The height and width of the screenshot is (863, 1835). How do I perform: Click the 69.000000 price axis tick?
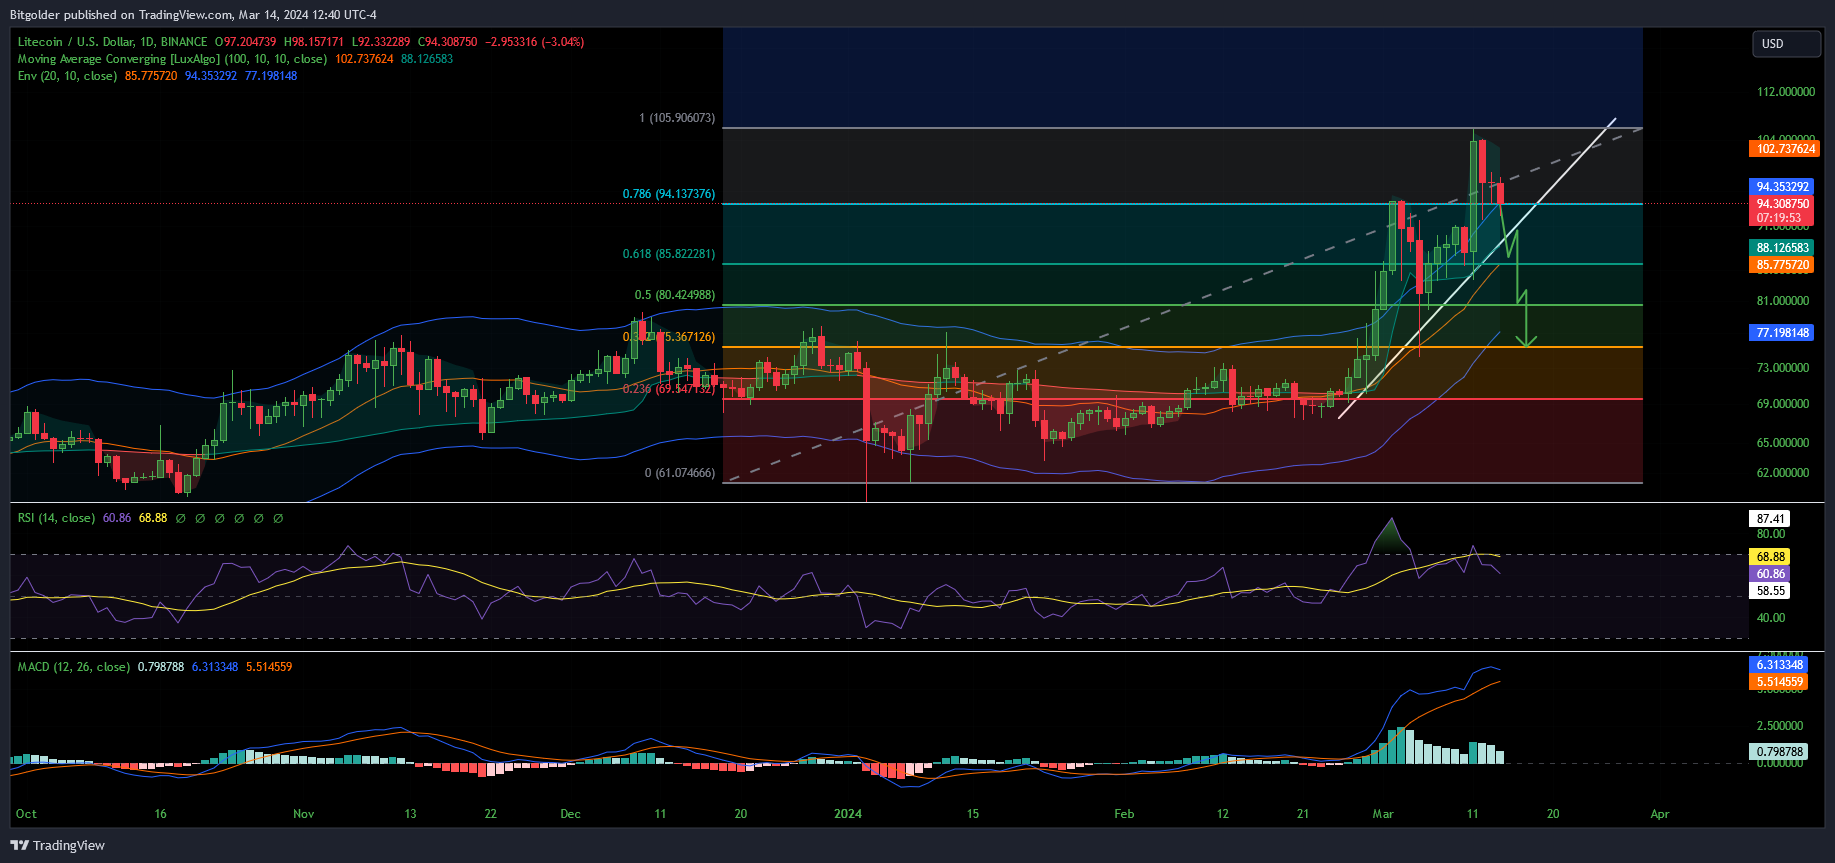[1783, 404]
